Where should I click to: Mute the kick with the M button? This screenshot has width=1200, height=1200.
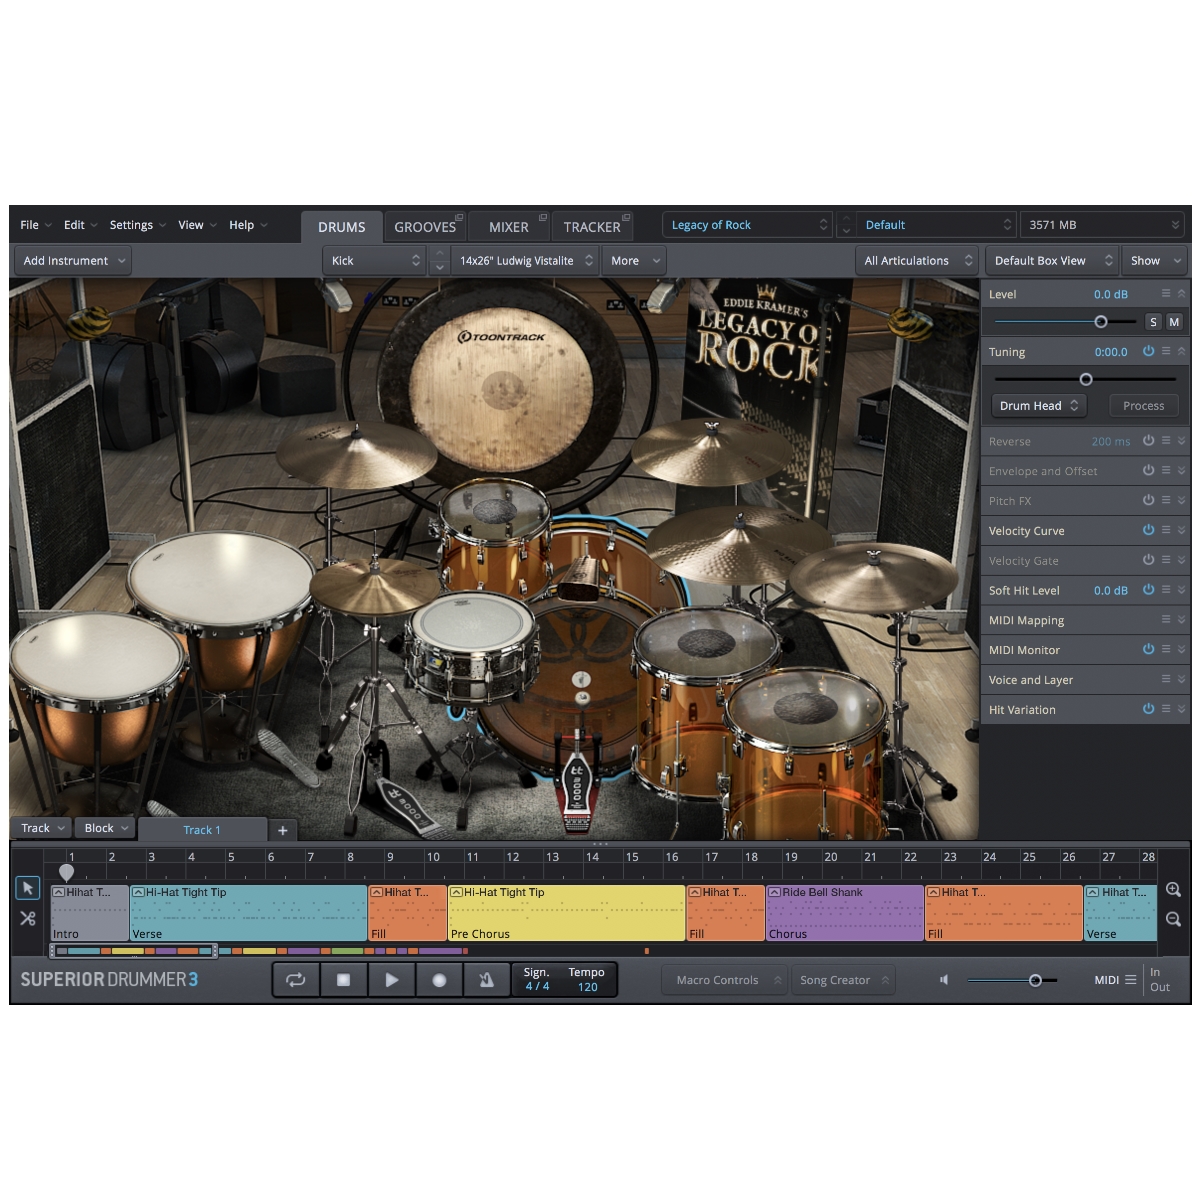click(x=1174, y=322)
